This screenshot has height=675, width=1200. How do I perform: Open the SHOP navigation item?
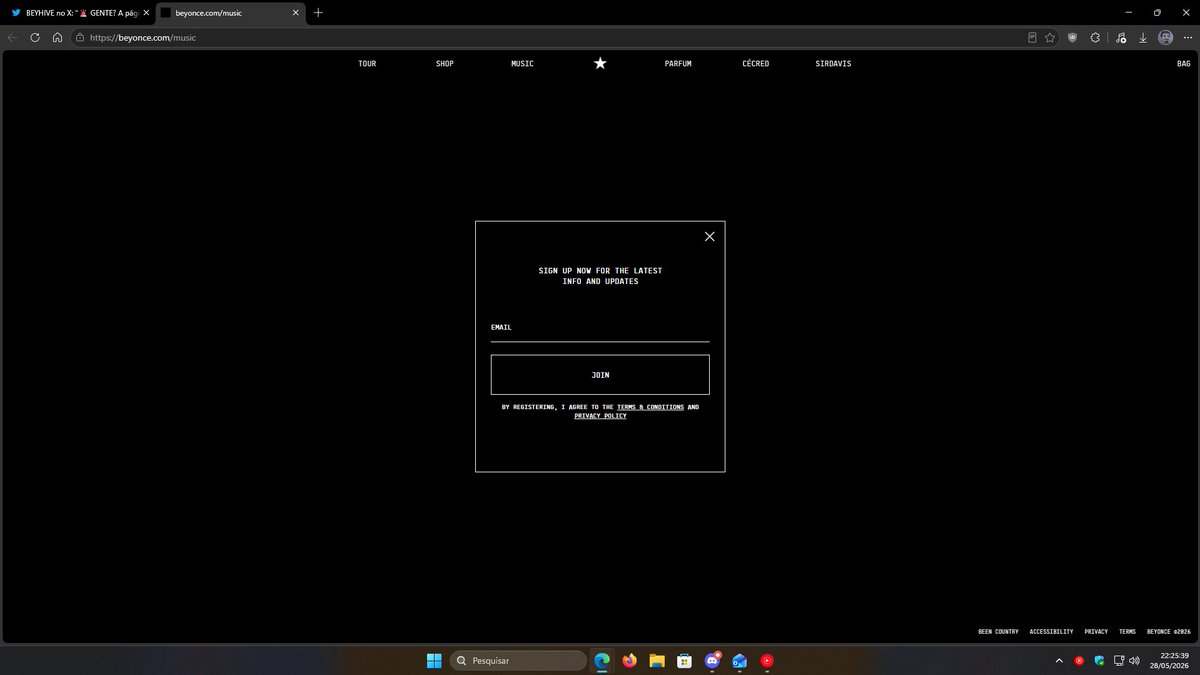pos(445,63)
